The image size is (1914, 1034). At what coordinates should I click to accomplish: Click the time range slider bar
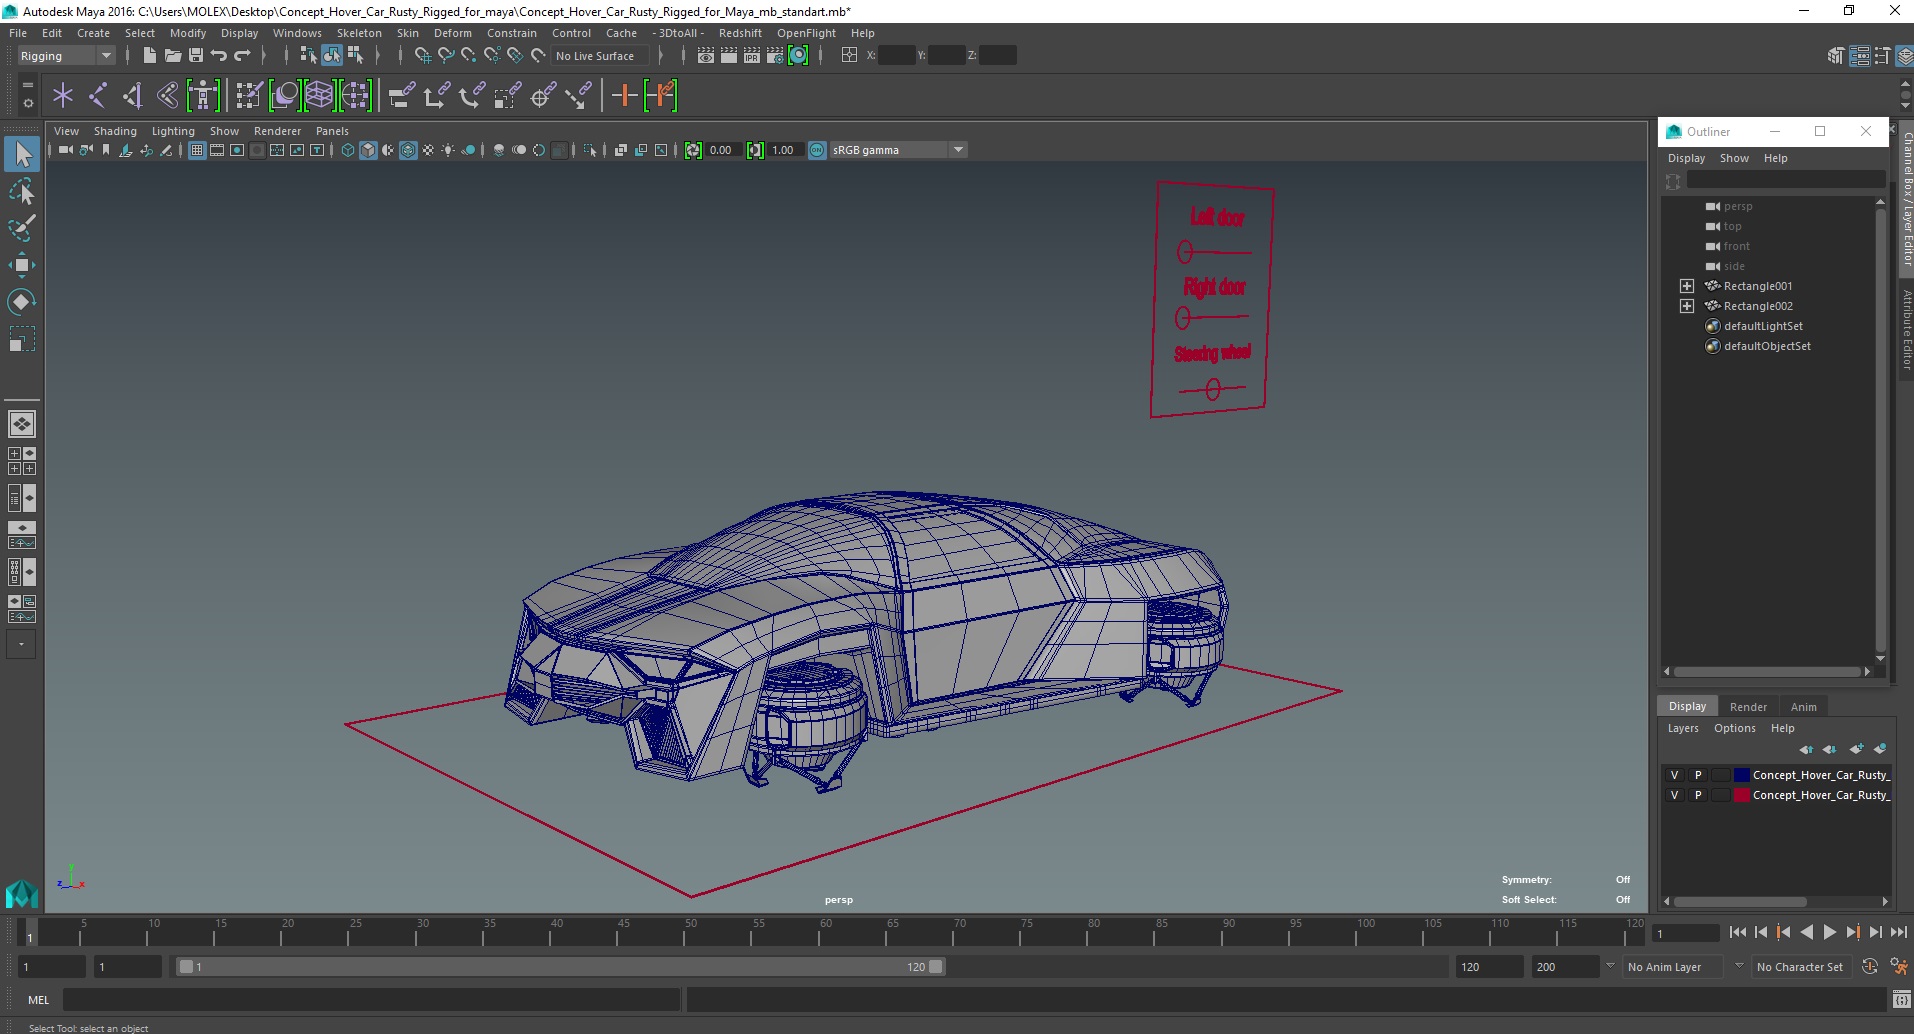tap(560, 967)
